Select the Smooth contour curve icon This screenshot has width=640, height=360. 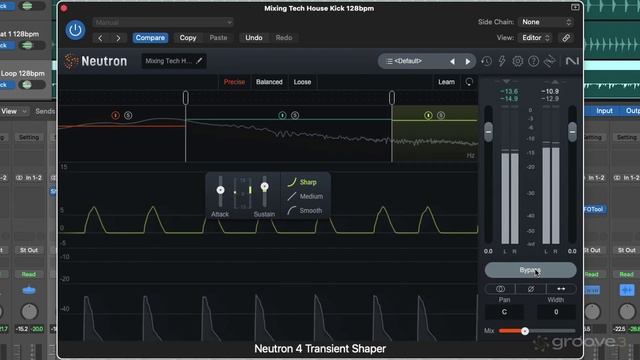click(x=291, y=211)
